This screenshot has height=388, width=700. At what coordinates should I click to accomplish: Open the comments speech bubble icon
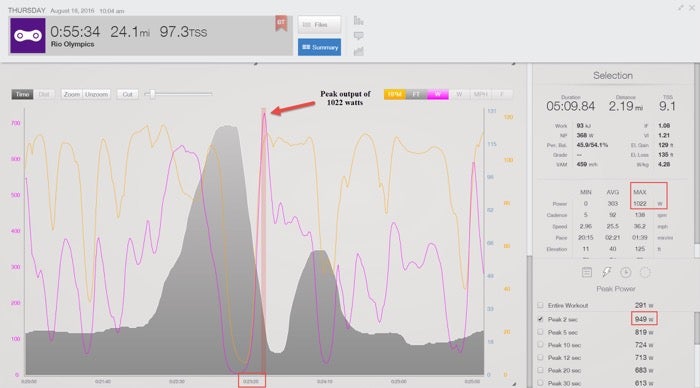click(358, 36)
